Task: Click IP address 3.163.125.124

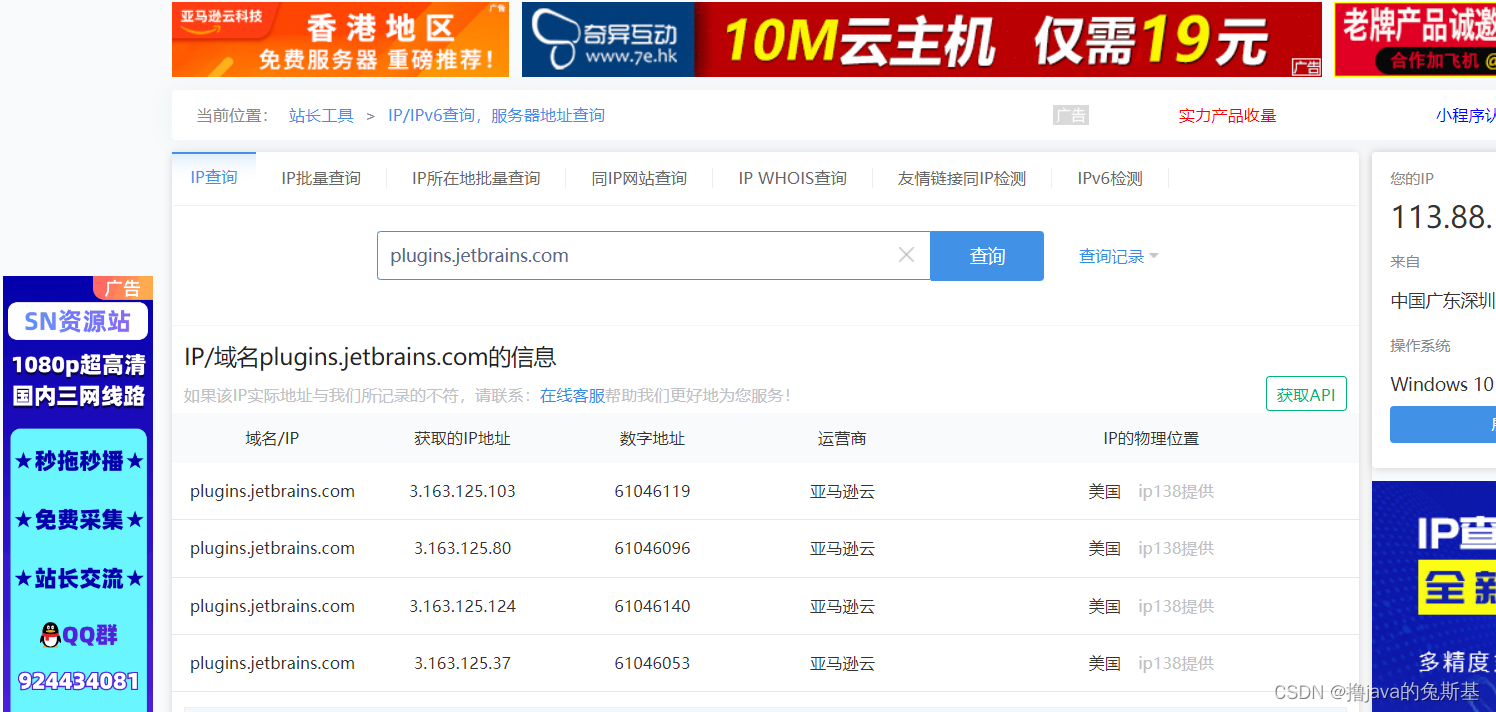Action: pos(462,606)
